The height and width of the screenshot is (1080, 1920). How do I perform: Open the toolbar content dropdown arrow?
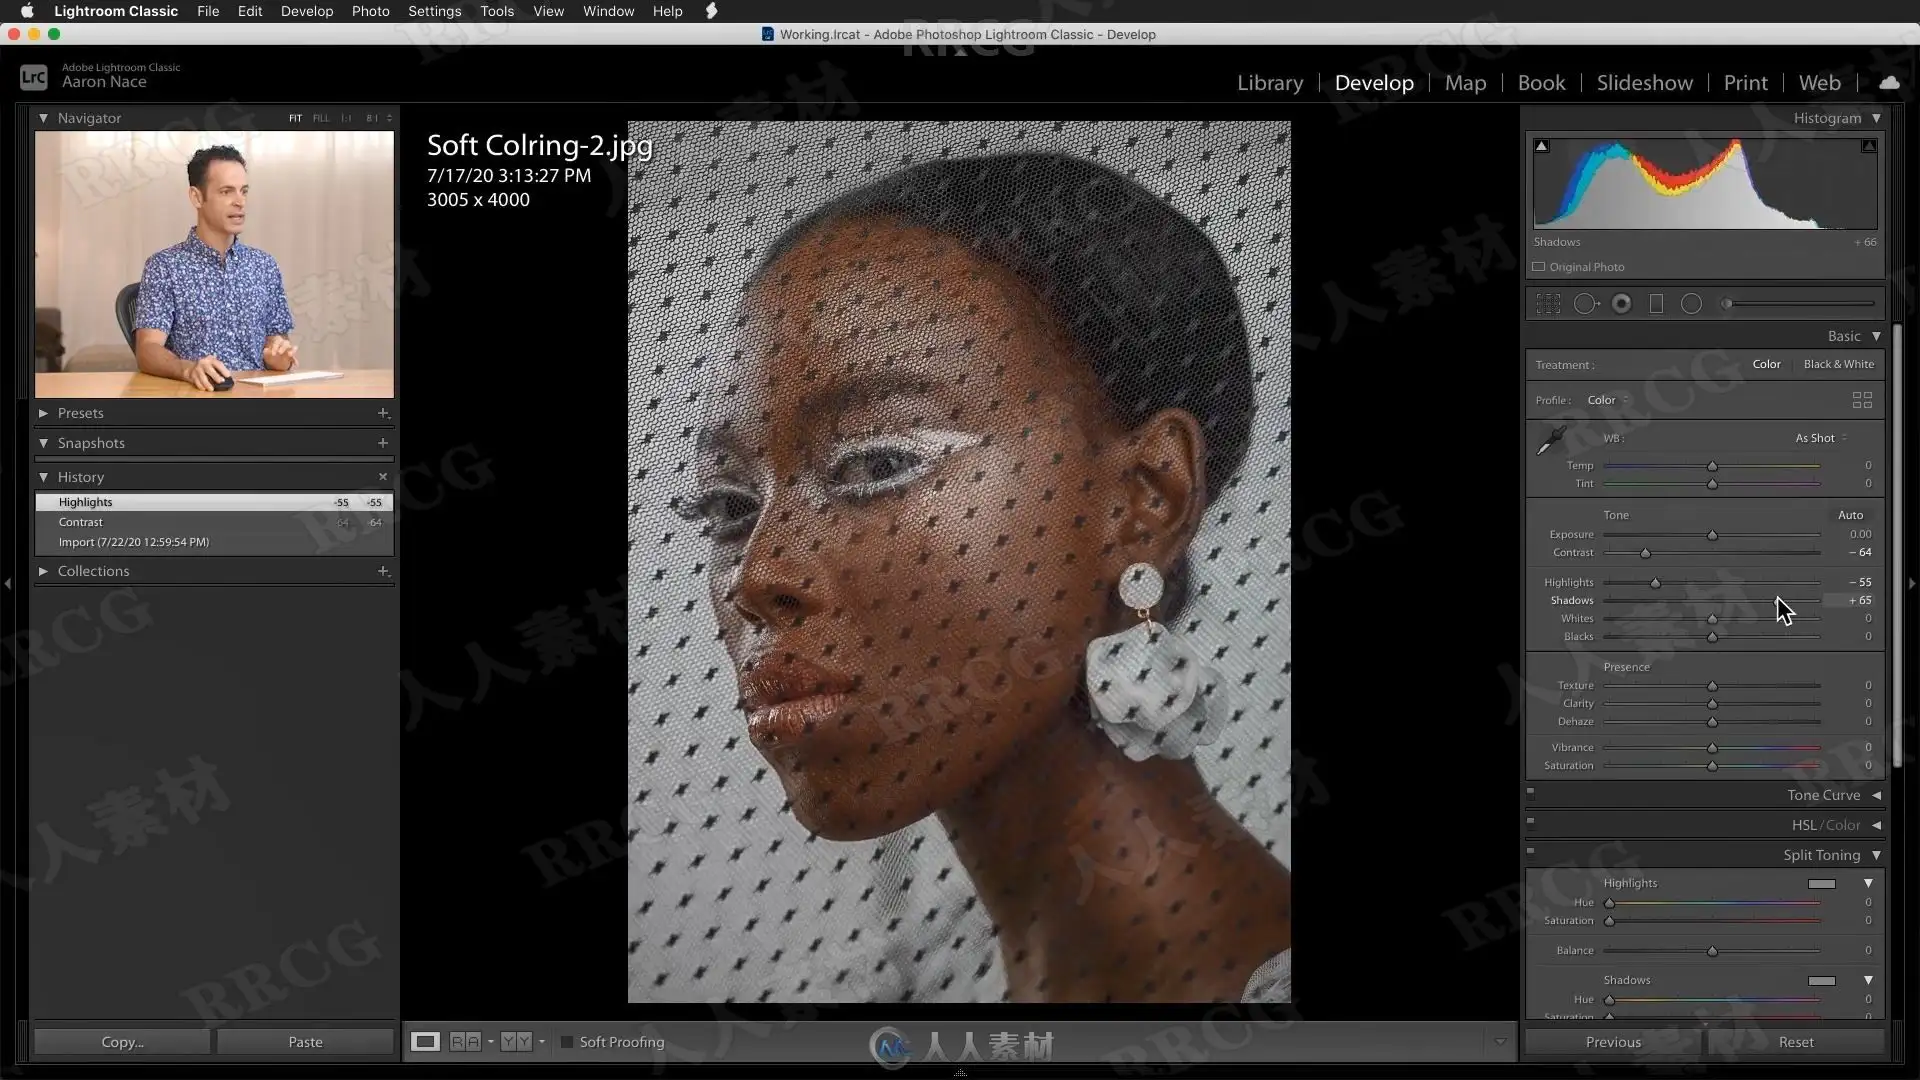1500,1042
